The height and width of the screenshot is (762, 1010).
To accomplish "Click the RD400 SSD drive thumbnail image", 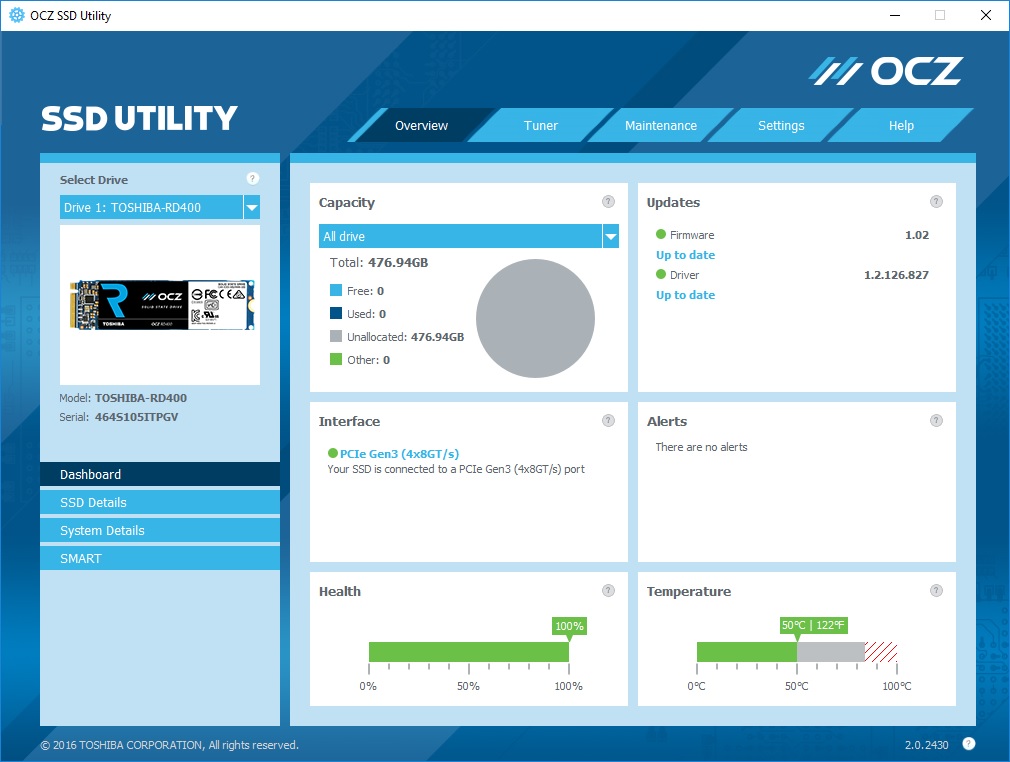I will 162,305.
